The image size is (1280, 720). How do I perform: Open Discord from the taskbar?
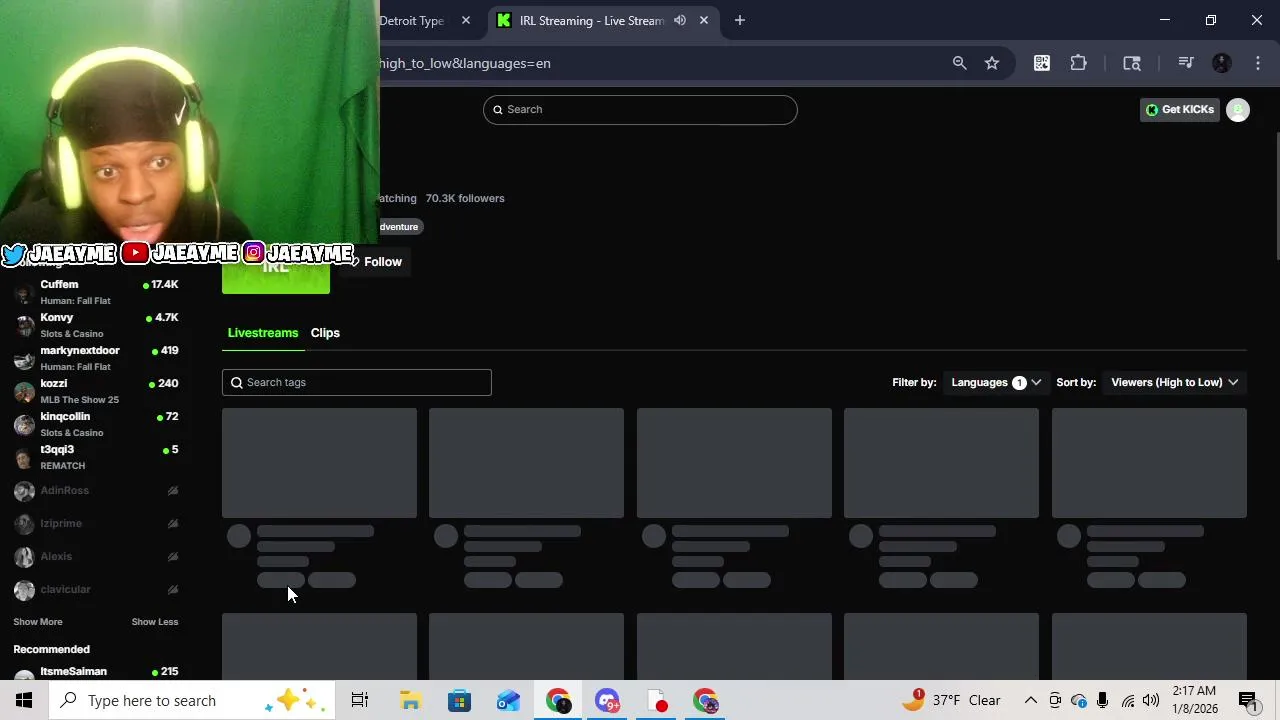click(607, 700)
